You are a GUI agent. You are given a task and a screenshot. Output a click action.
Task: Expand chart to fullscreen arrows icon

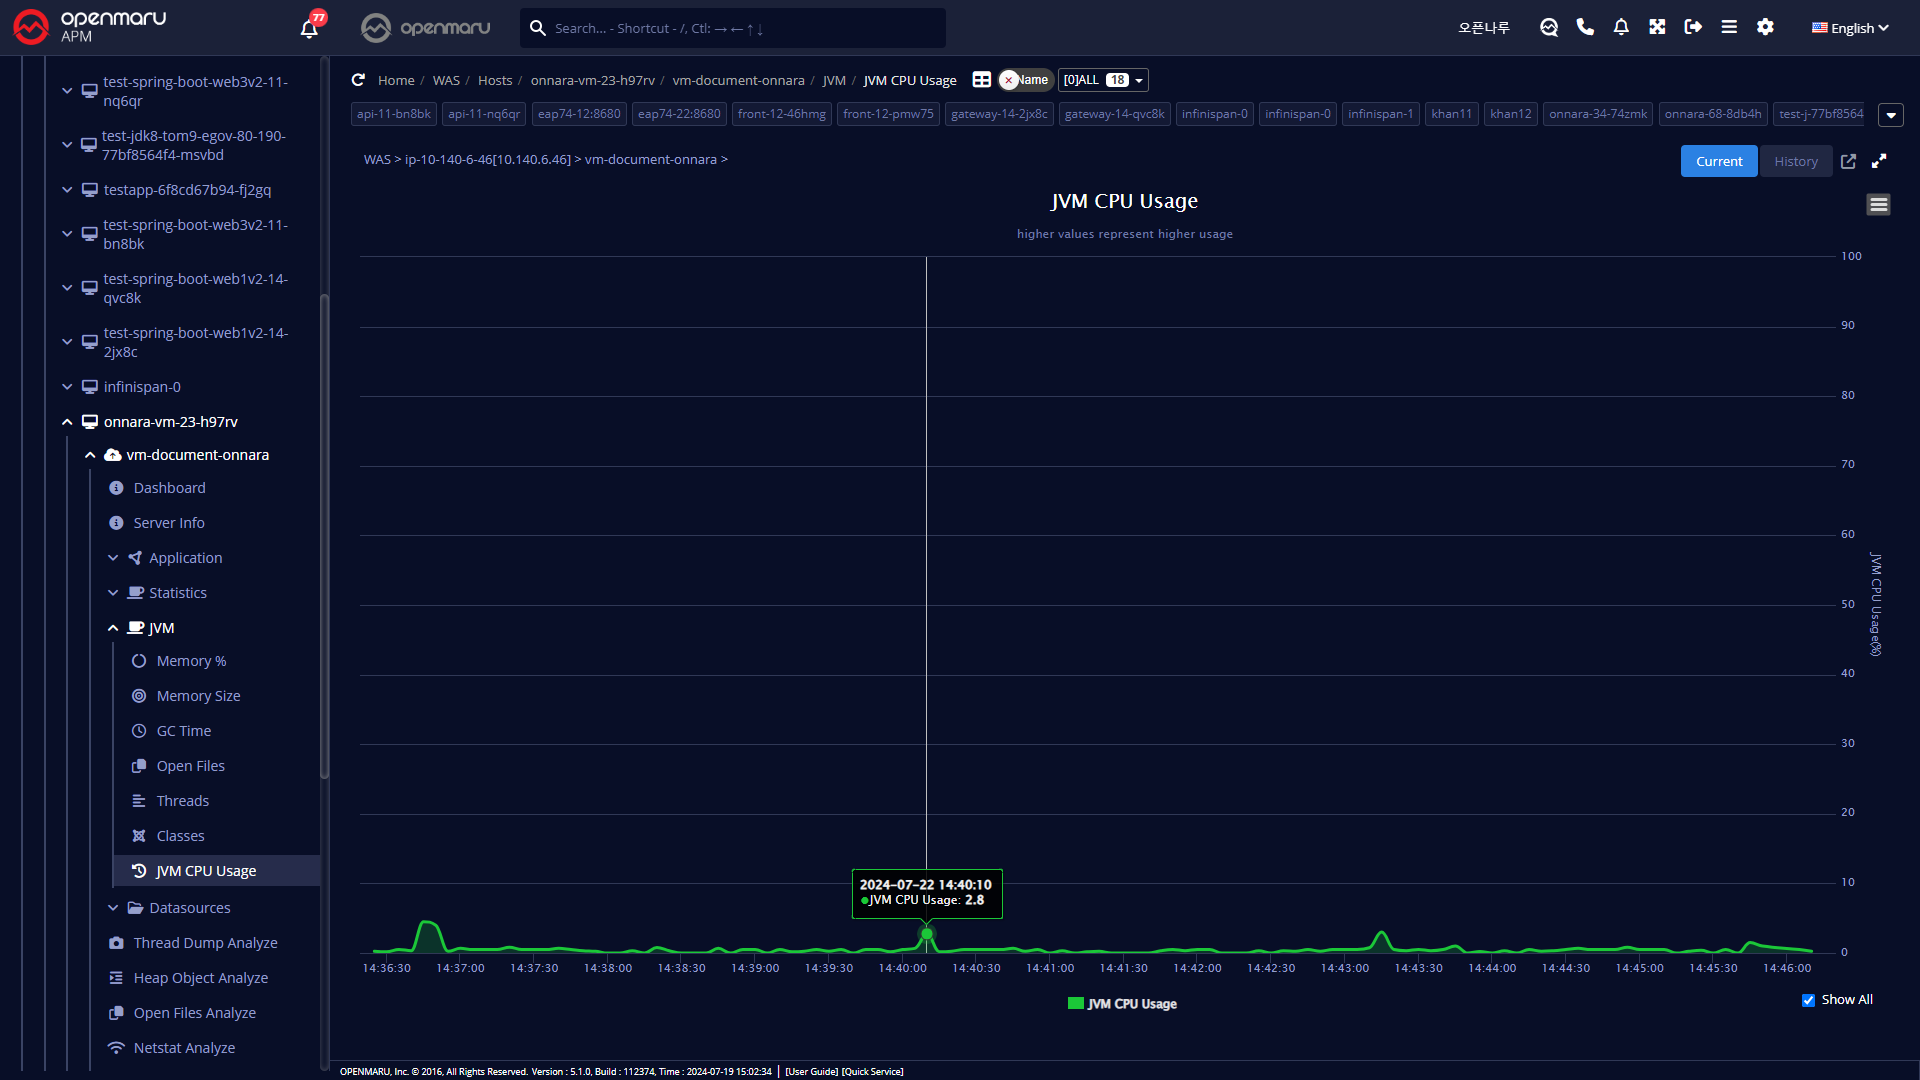1879,161
